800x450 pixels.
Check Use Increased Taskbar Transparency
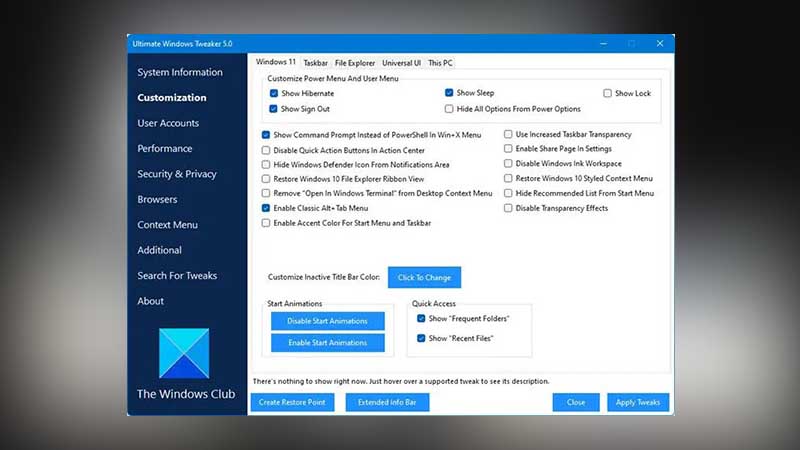pos(508,134)
